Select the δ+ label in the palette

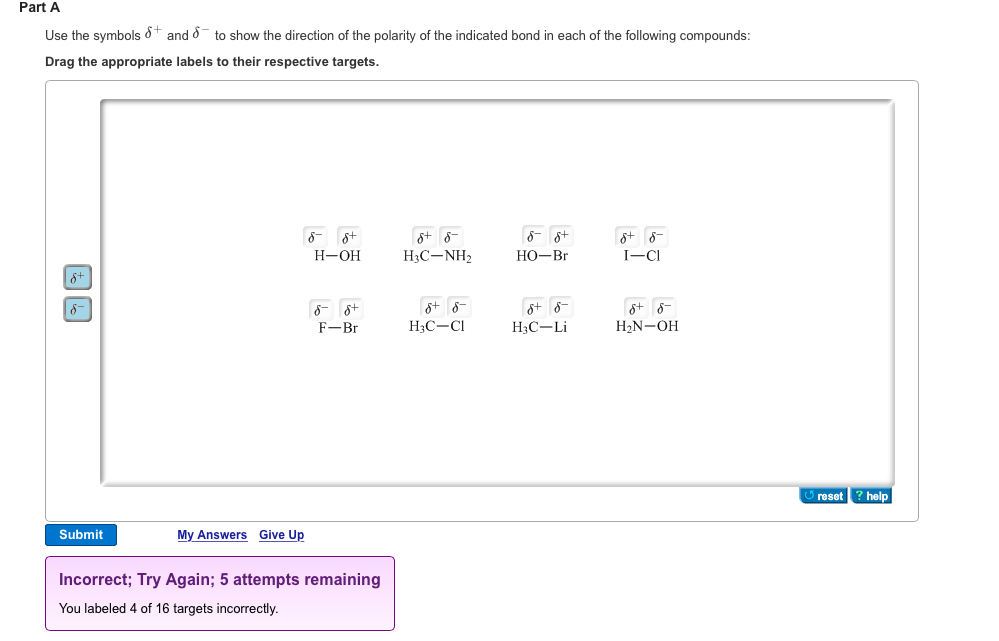point(77,277)
